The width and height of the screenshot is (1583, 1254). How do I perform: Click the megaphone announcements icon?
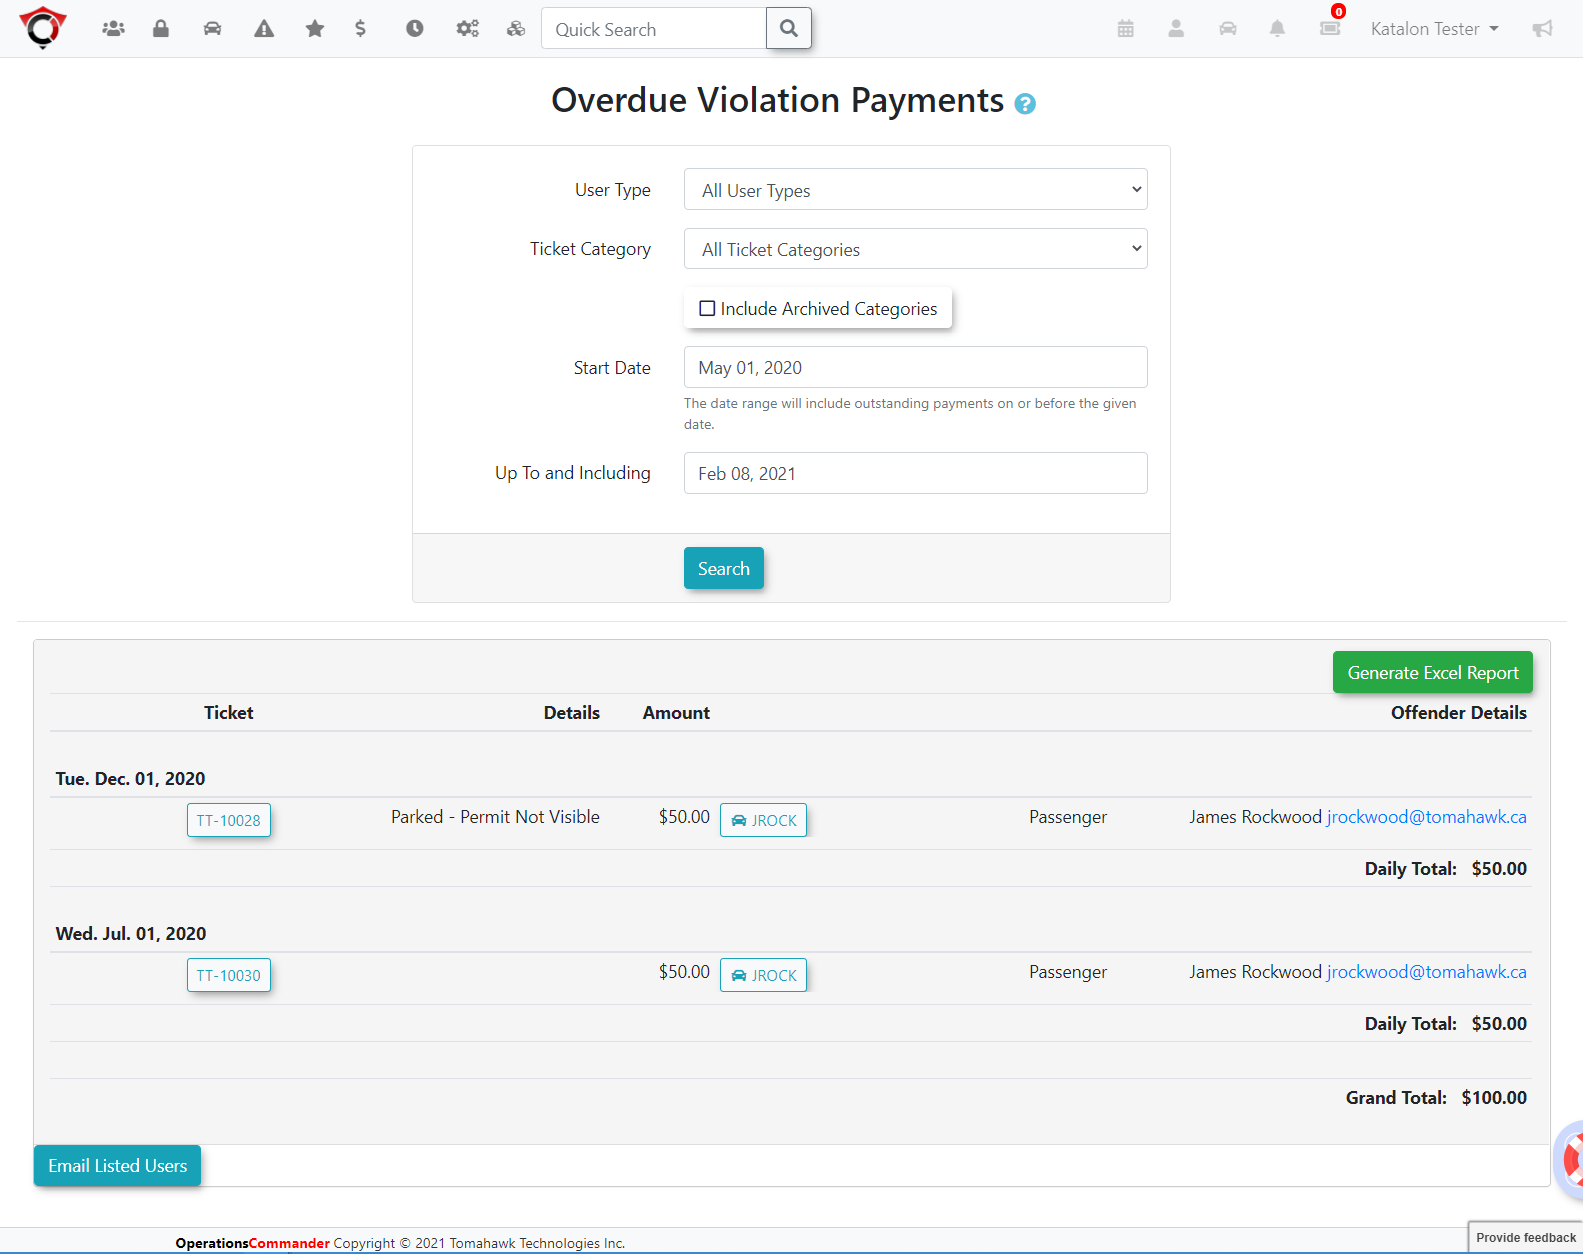1542,29
